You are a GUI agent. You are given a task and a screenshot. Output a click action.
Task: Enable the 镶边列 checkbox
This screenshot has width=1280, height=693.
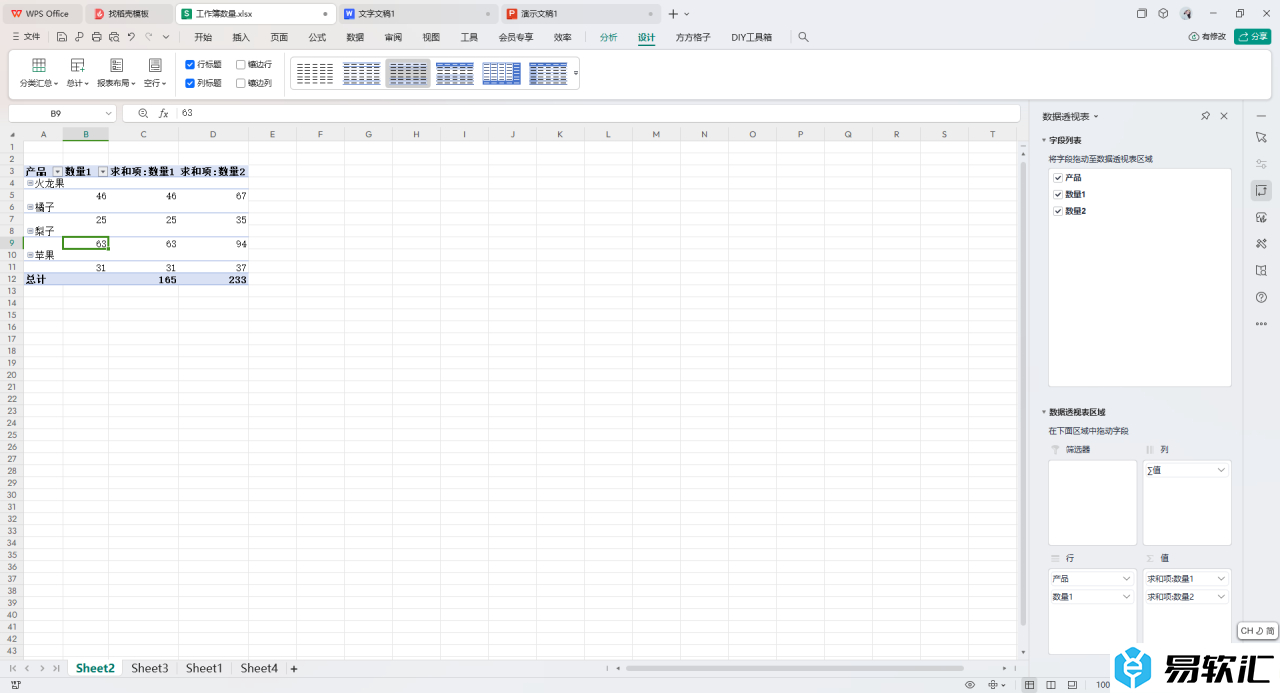[241, 83]
